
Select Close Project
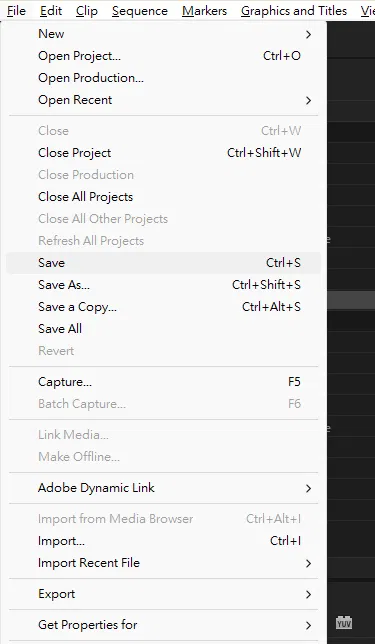tap(163, 153)
